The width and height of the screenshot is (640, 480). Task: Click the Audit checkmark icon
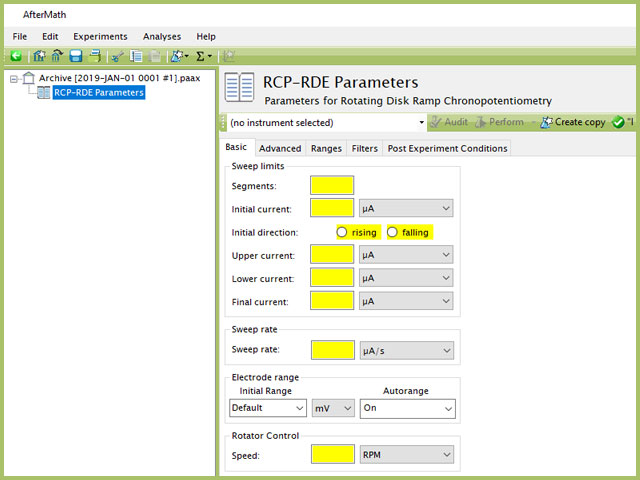pos(436,122)
